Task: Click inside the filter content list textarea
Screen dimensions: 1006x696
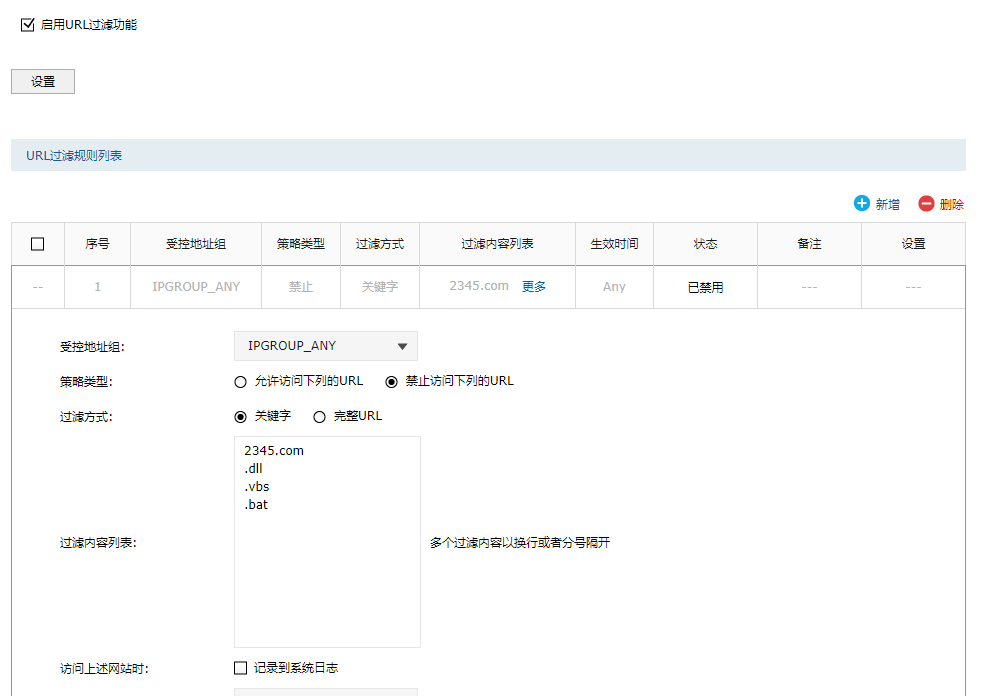Action: [327, 542]
